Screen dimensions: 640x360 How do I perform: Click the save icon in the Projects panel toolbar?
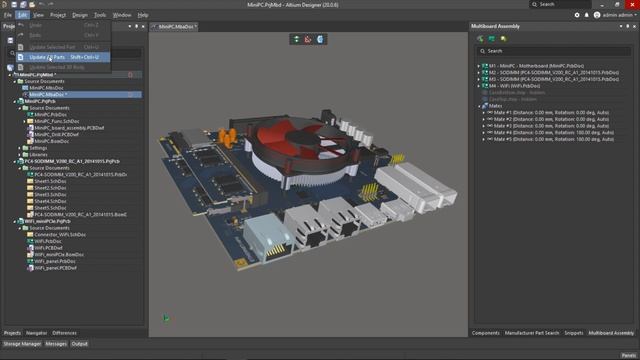(10, 40)
